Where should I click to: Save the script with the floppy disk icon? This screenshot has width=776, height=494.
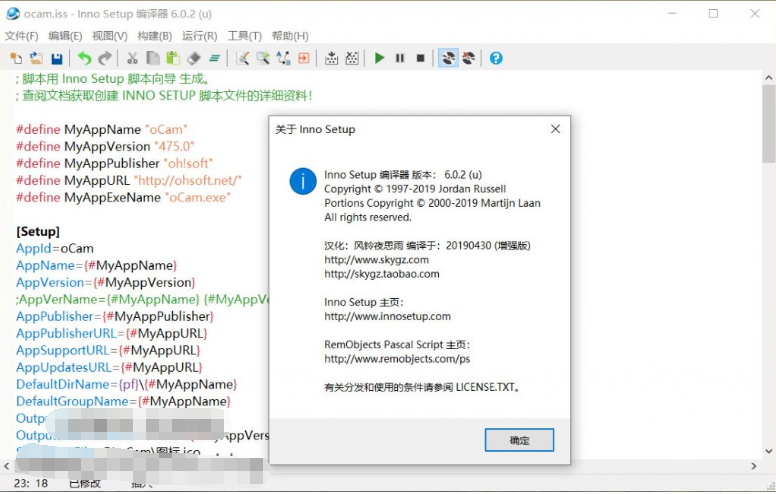pyautogui.click(x=56, y=59)
